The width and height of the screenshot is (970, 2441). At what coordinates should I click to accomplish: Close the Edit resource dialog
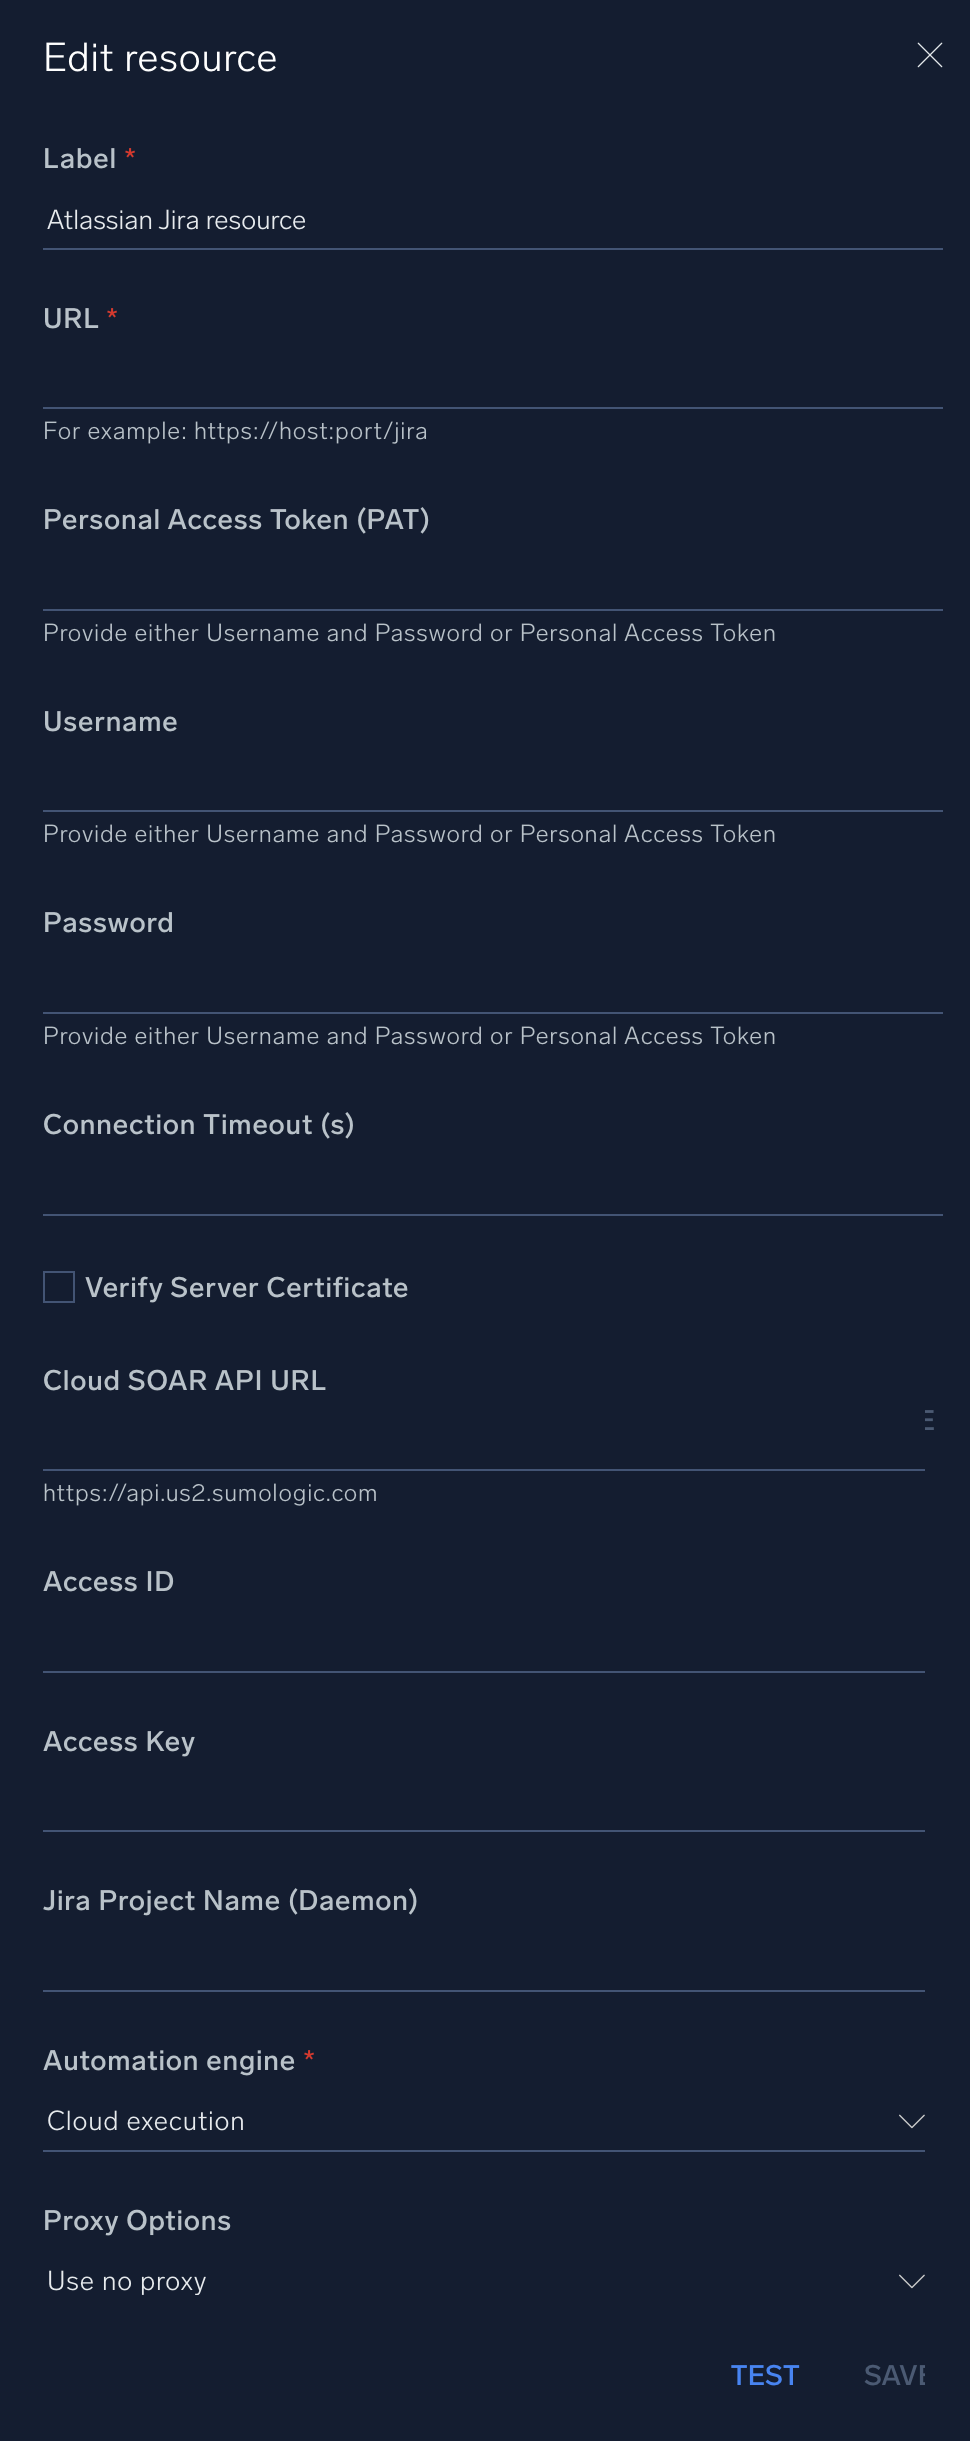tap(929, 56)
